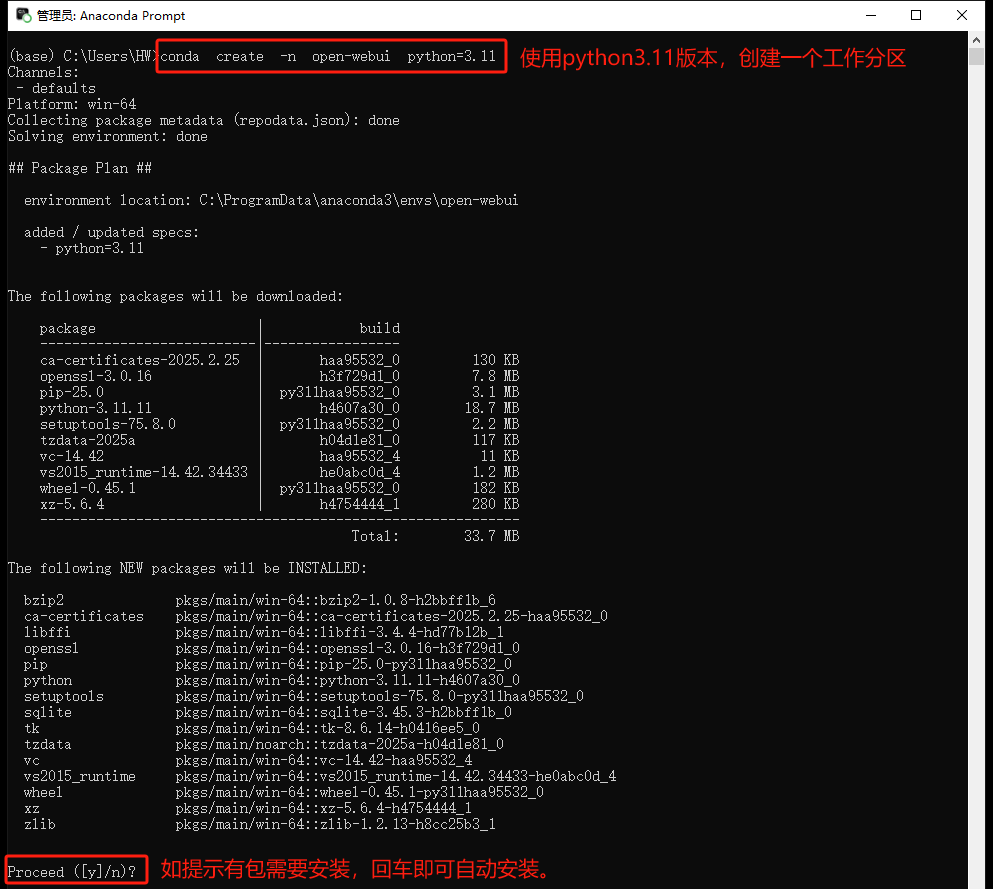Click the environment location path line
993x889 pixels.
click(271, 201)
